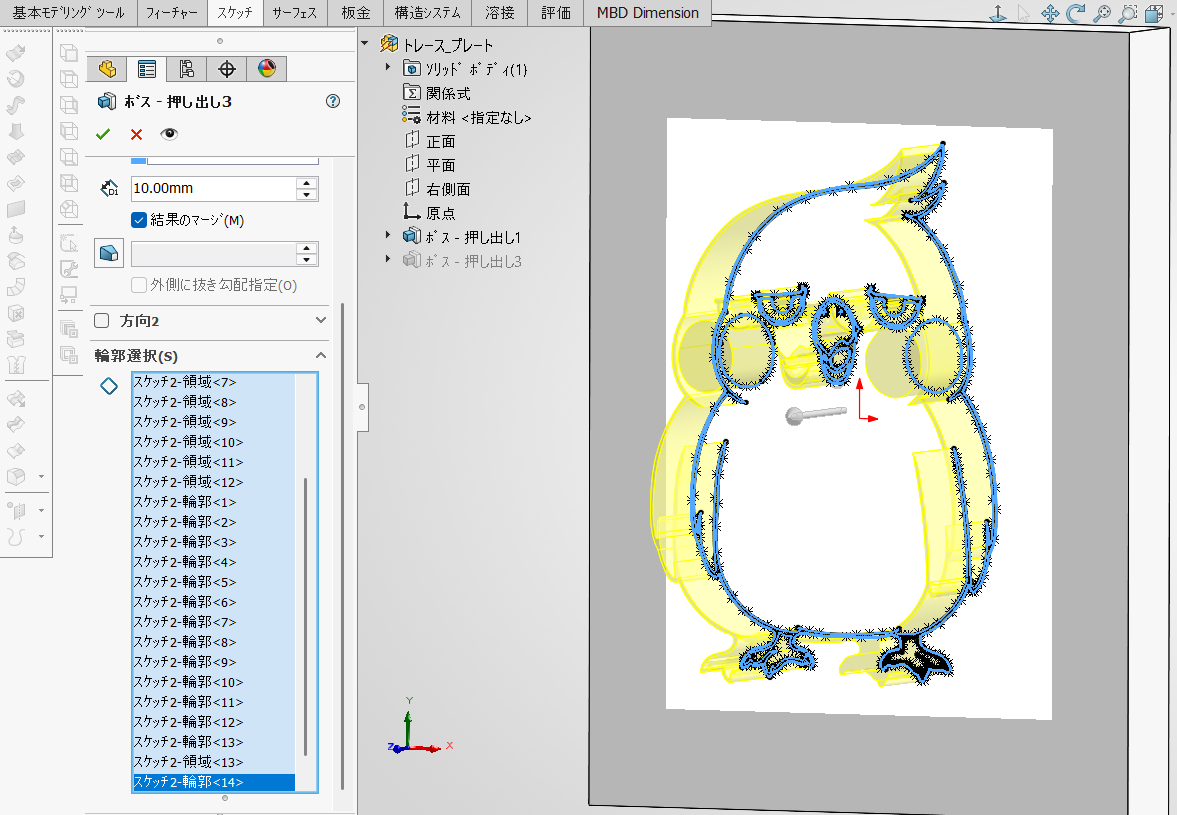Image resolution: width=1177 pixels, height=815 pixels.
Task: Click Zoom to Area magnifier
Action: [1127, 14]
